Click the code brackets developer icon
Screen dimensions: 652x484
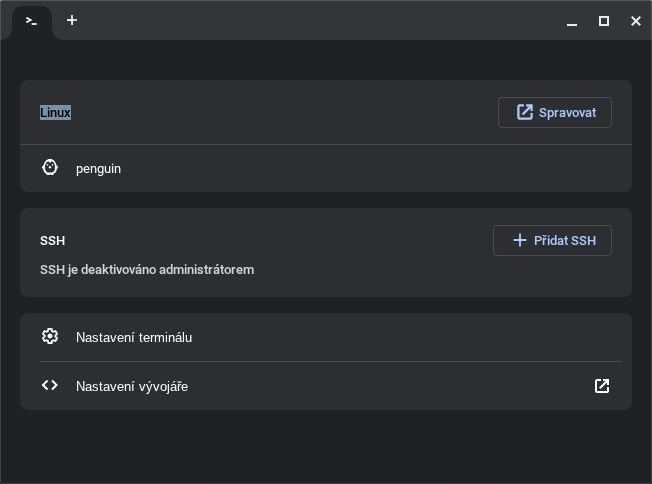50,385
